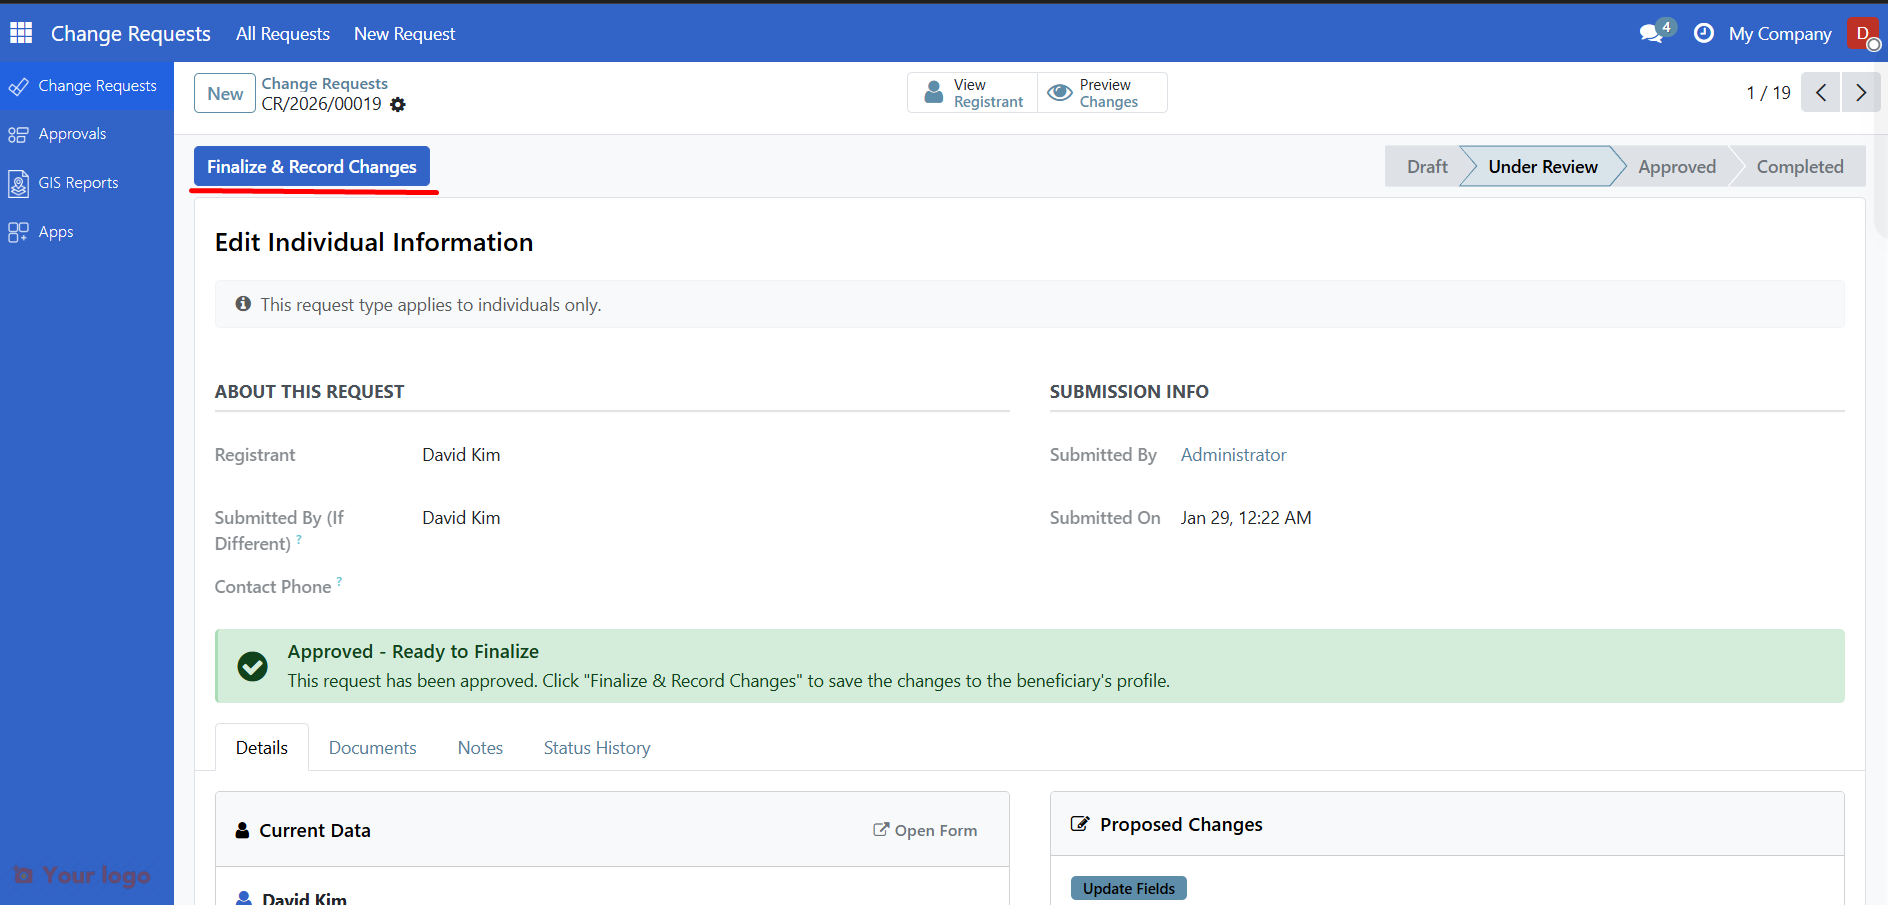This screenshot has width=1888, height=905.
Task: Click the New record button
Action: [x=225, y=94]
